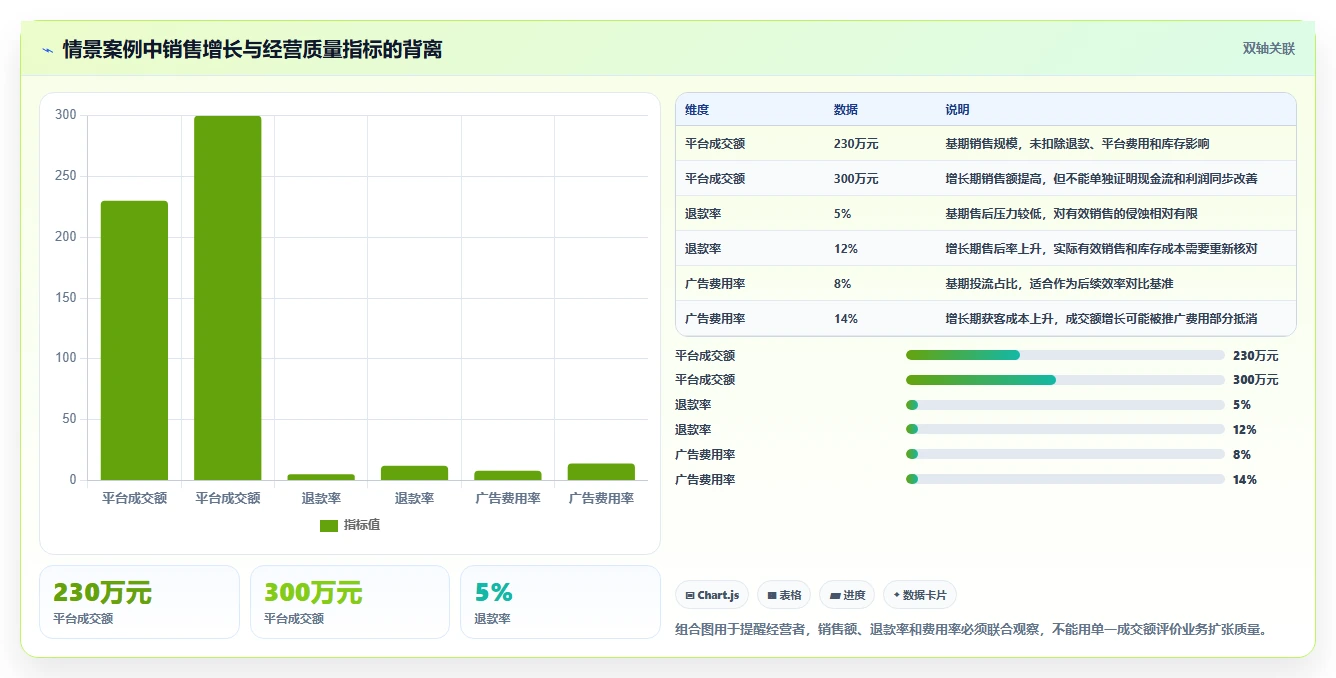Click description starting 增长期获客成本上升

(x=1101, y=319)
